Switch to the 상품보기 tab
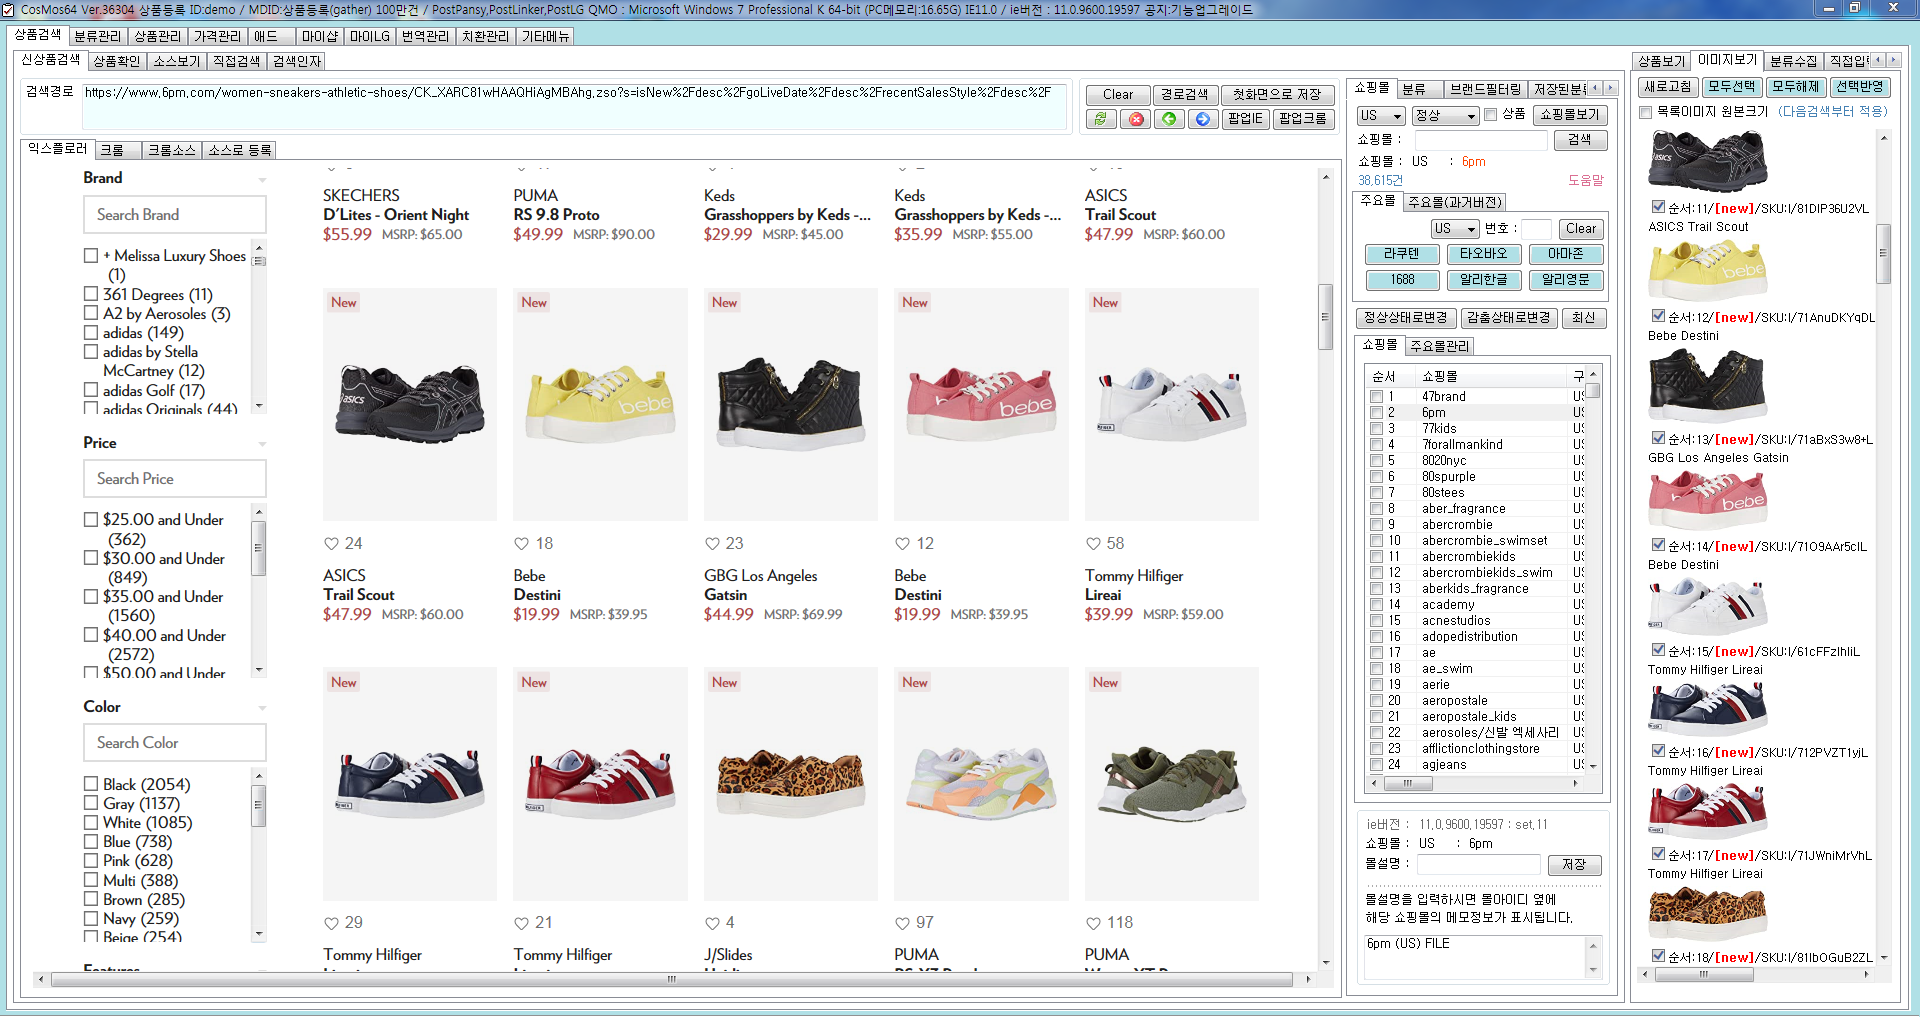1920x1017 pixels. (1661, 61)
